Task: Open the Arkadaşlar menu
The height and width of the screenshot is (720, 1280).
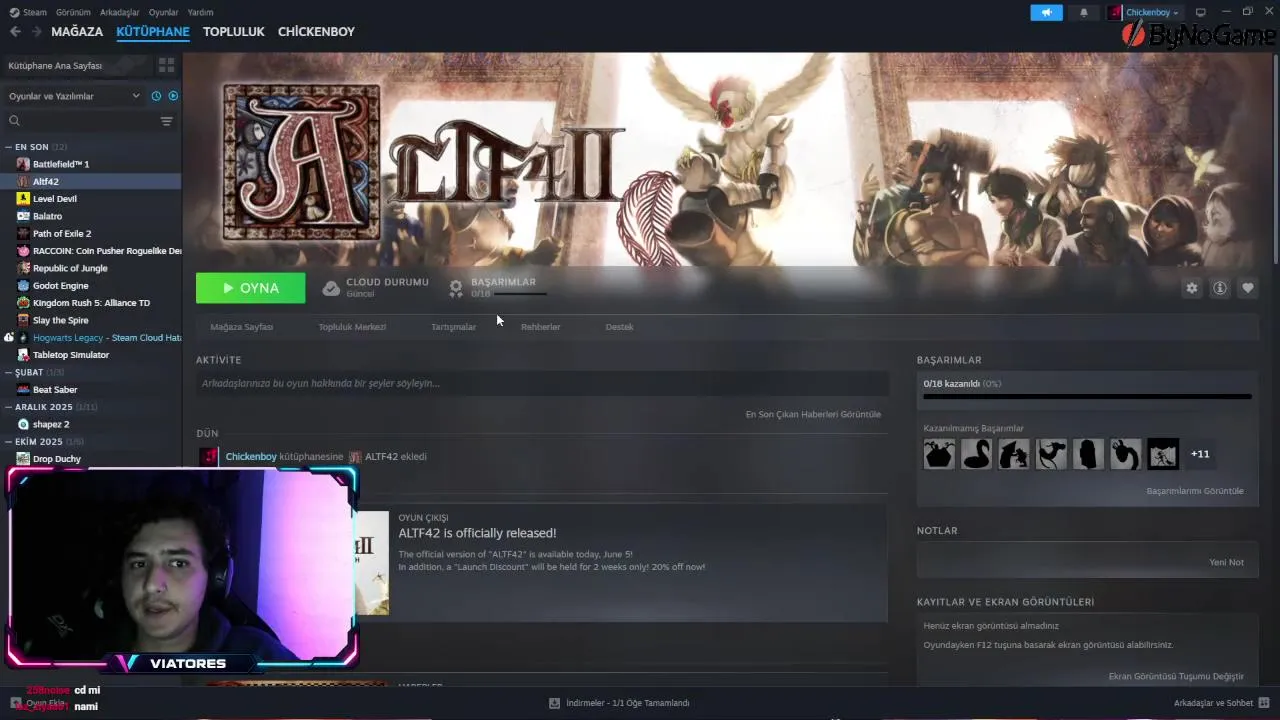Action: click(120, 12)
